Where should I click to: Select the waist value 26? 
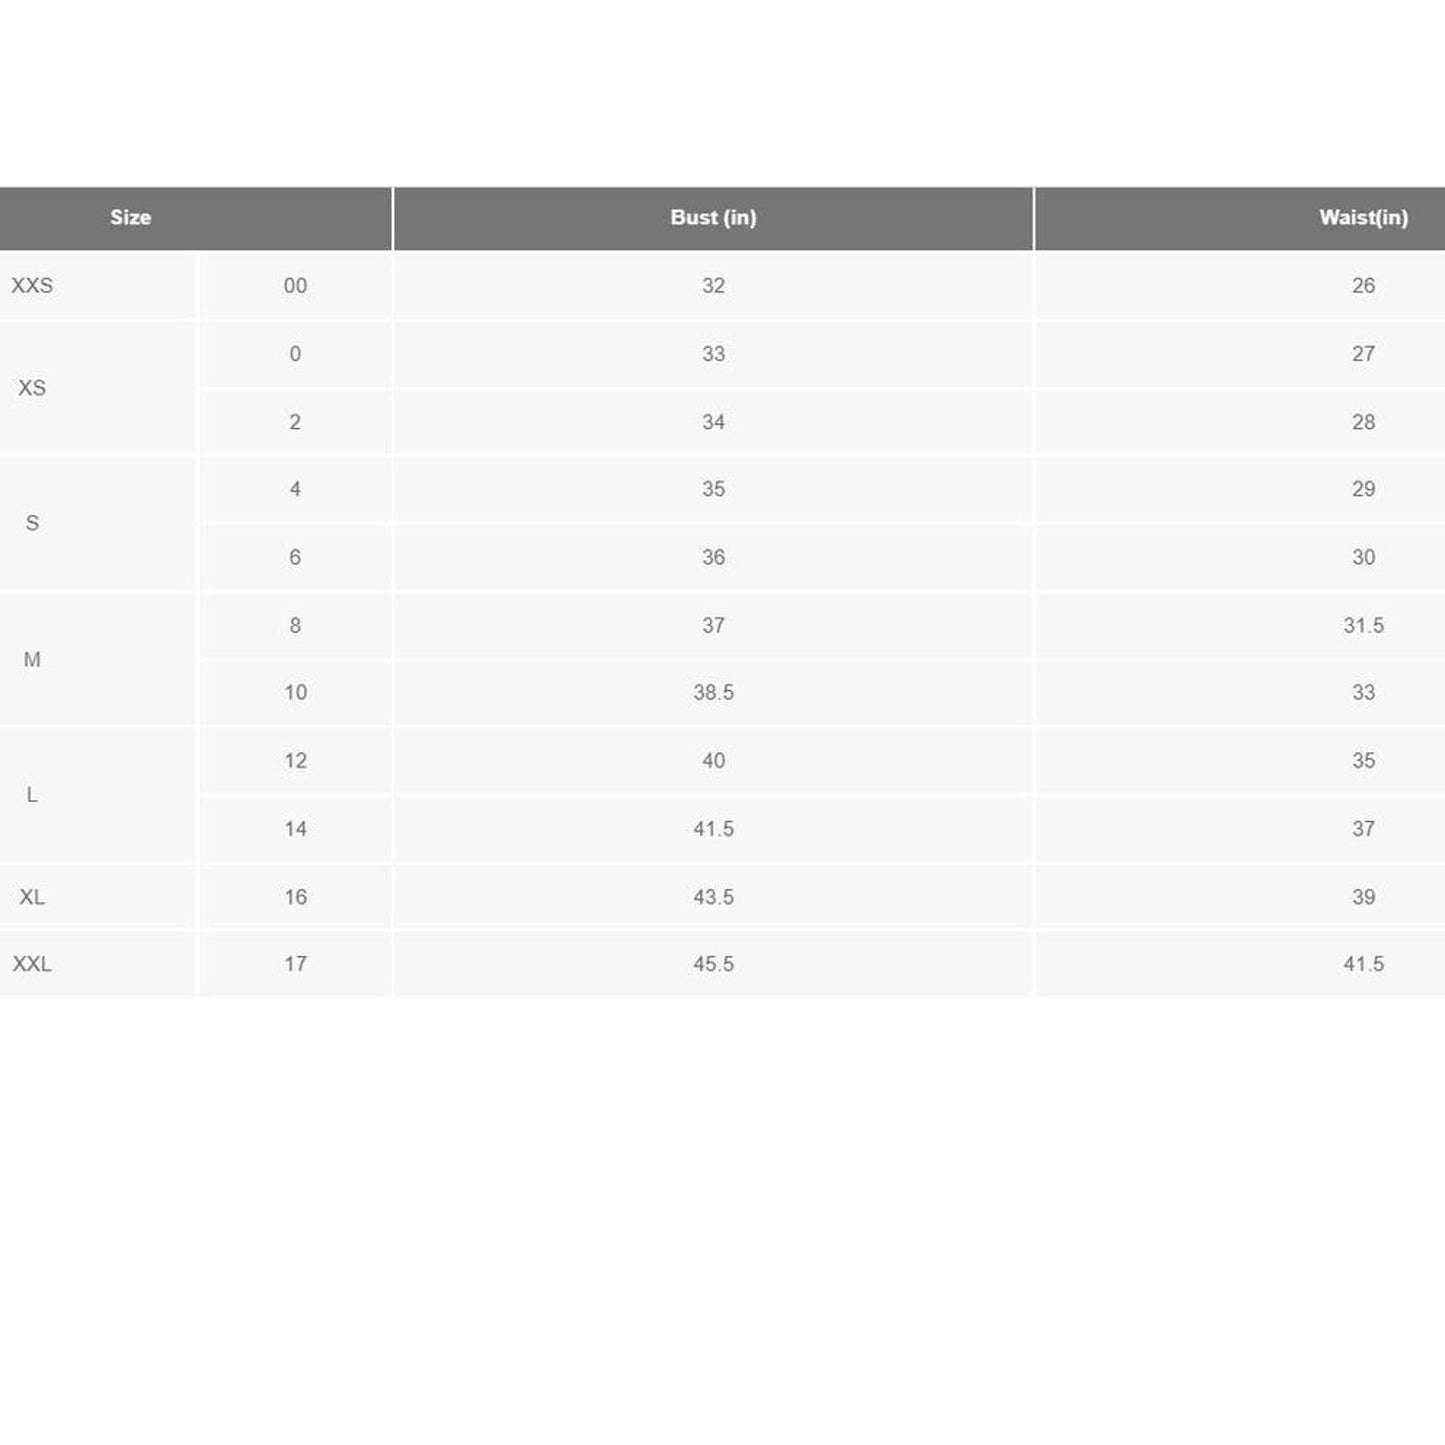tap(1363, 286)
